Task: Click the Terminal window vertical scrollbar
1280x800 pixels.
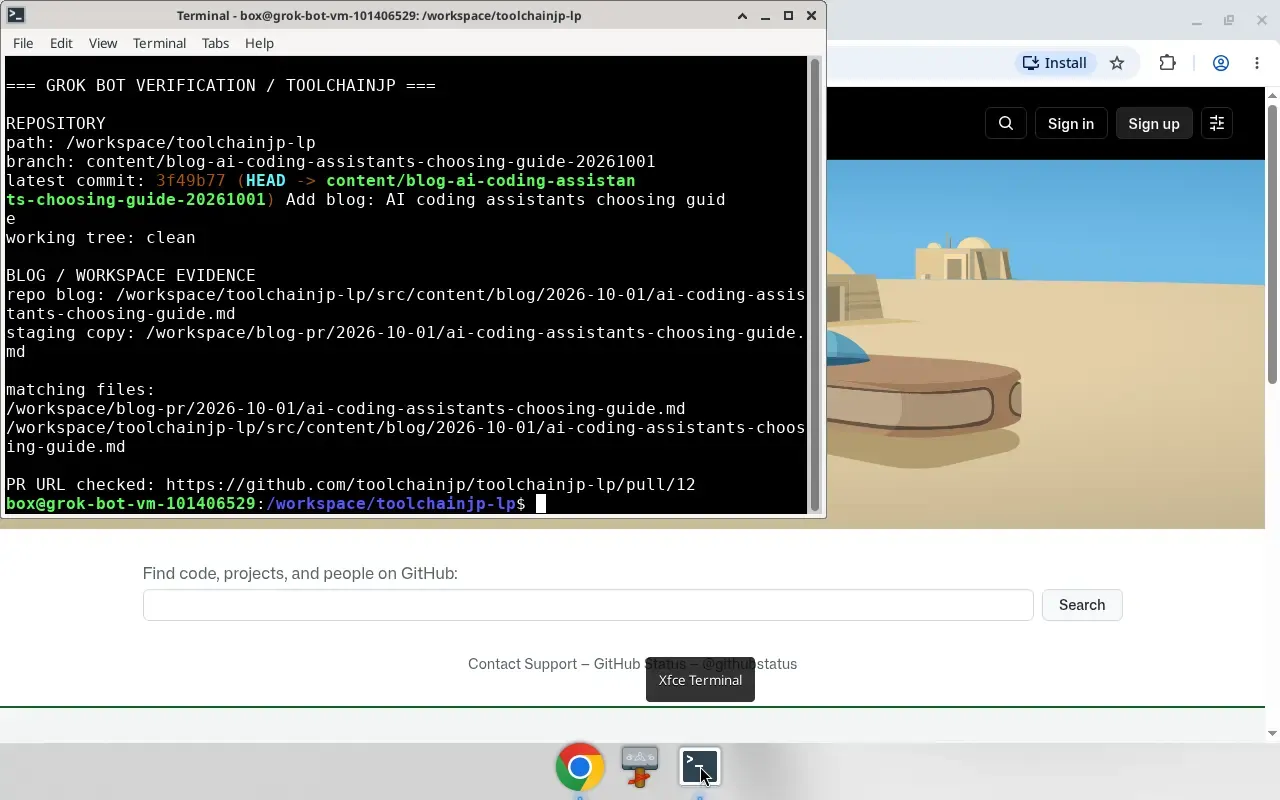Action: click(815, 285)
